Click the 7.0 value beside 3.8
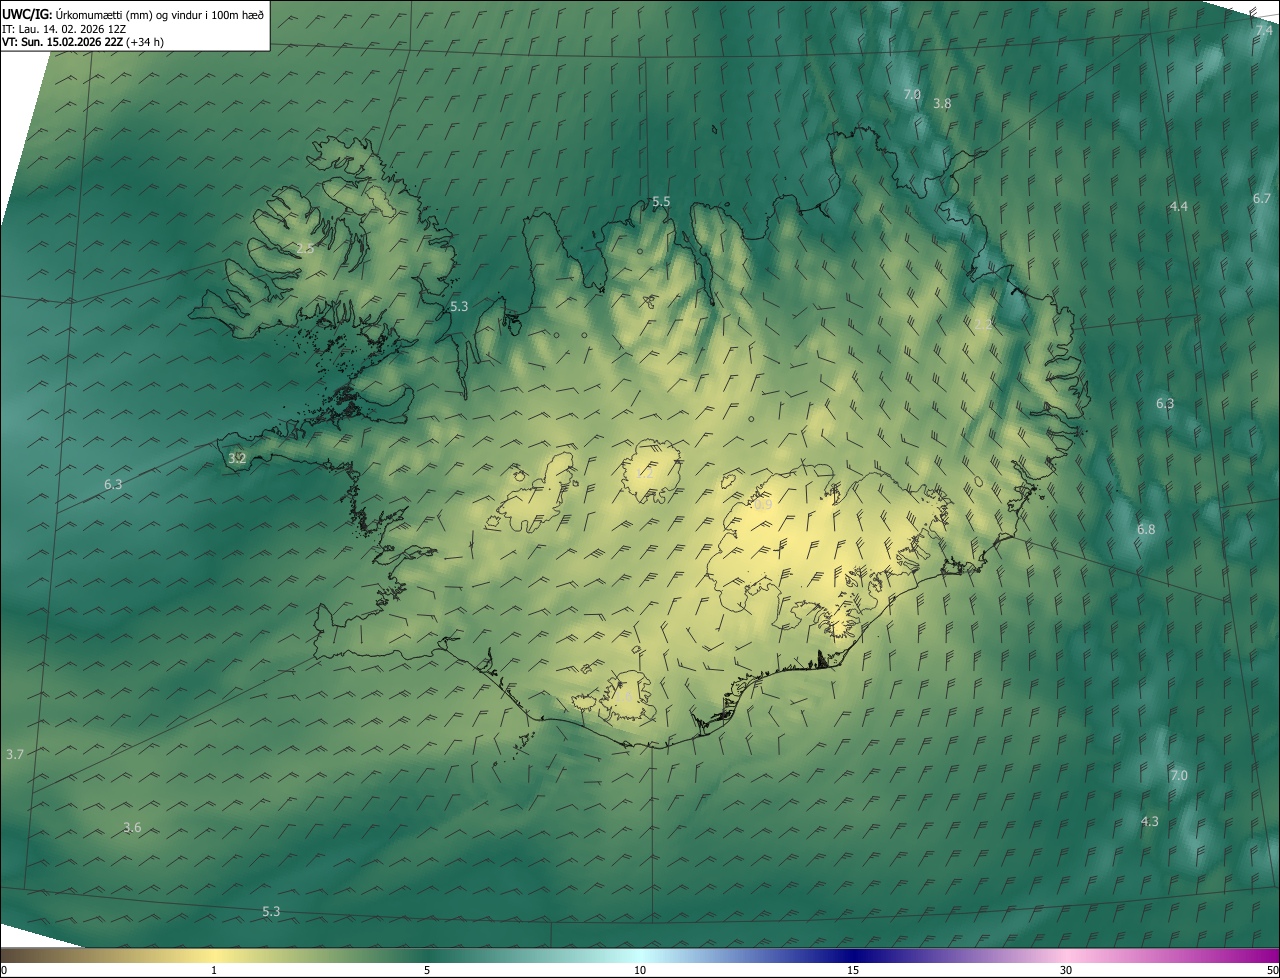 point(912,95)
